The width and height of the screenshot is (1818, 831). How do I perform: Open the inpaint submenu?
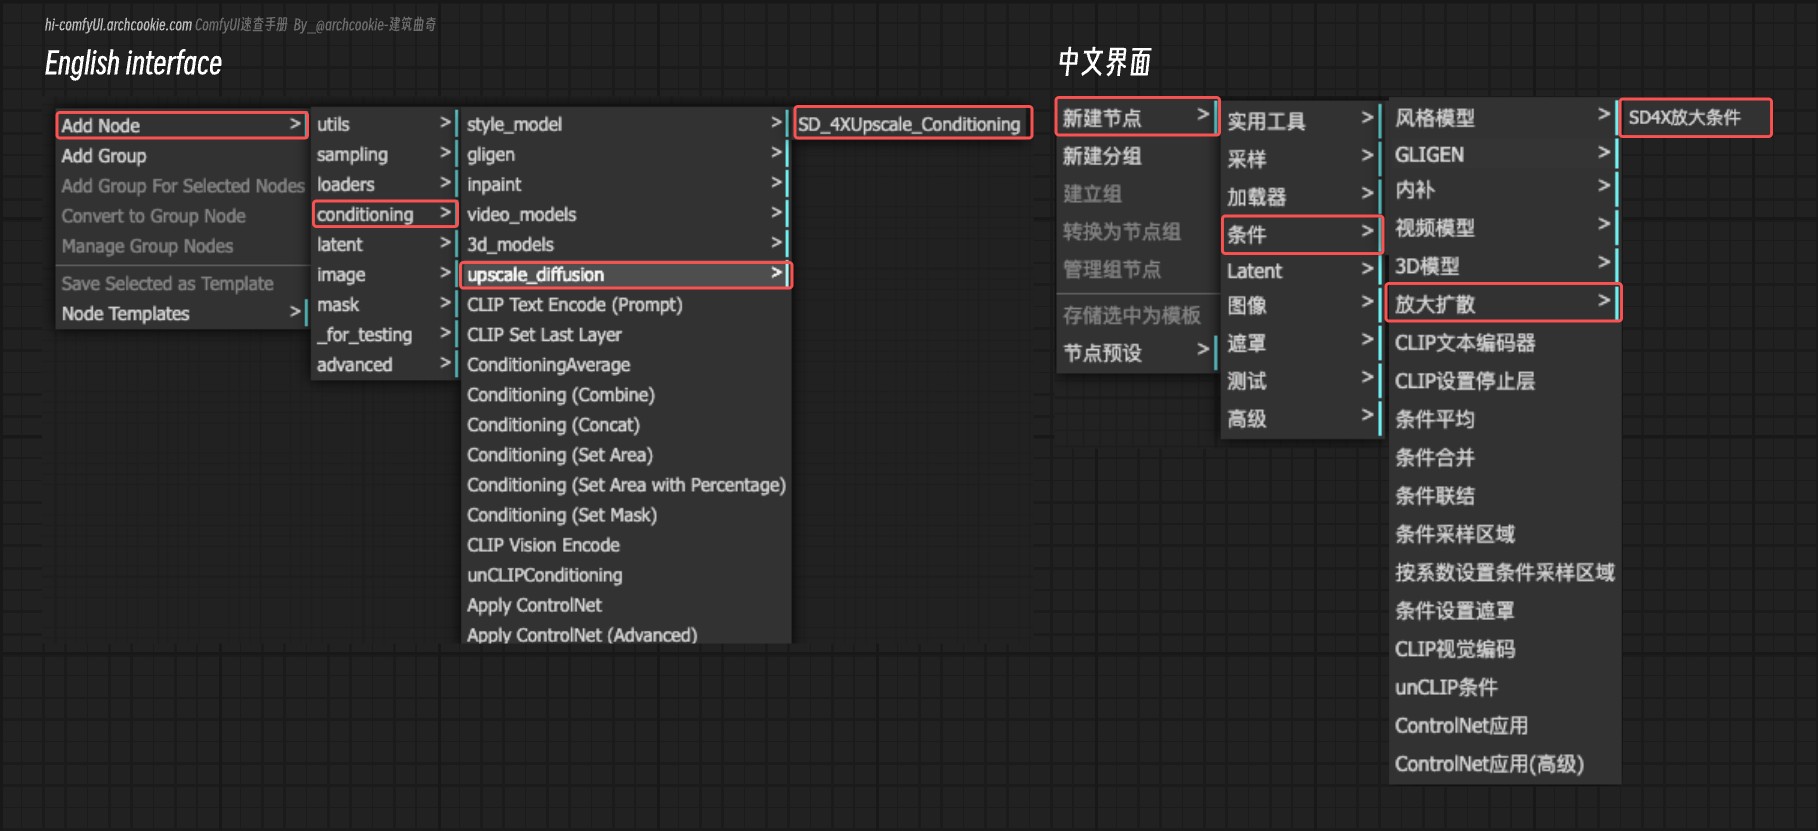click(x=625, y=184)
